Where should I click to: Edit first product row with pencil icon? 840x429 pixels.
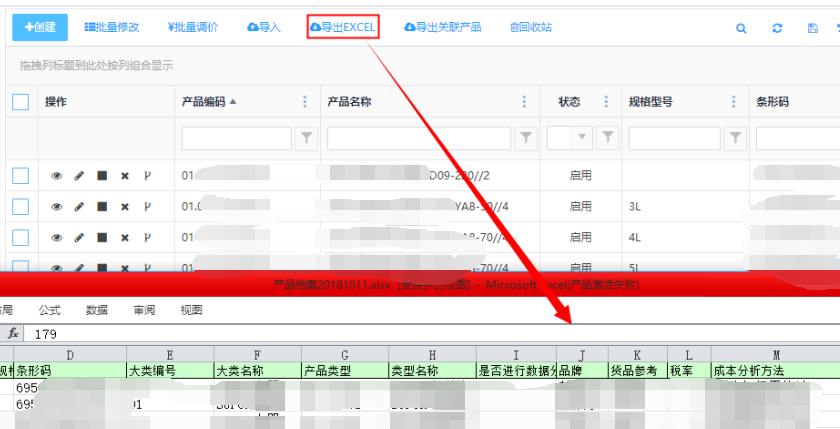[x=79, y=176]
